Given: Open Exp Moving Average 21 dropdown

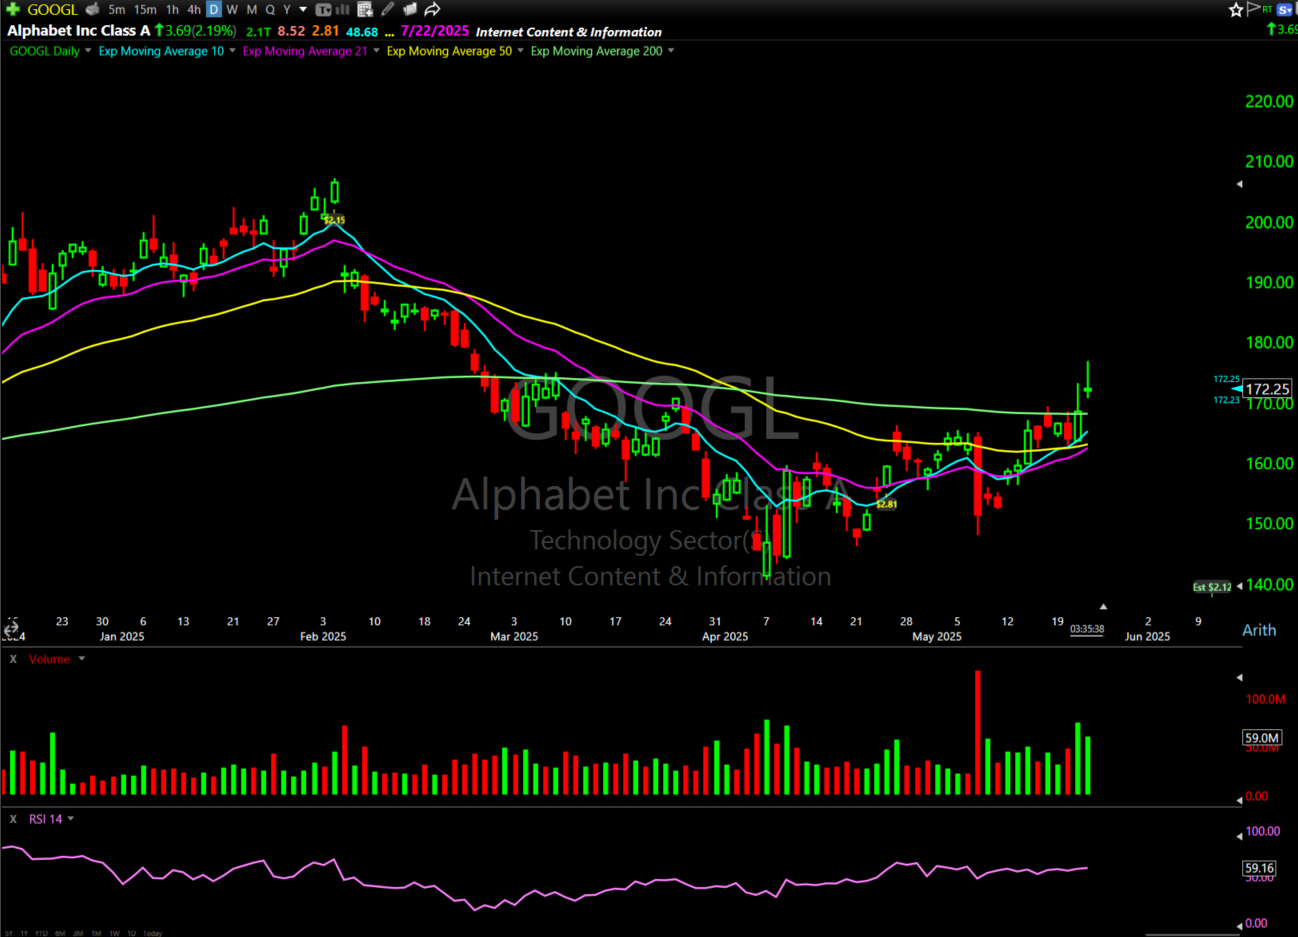Looking at the screenshot, I should 376,51.
